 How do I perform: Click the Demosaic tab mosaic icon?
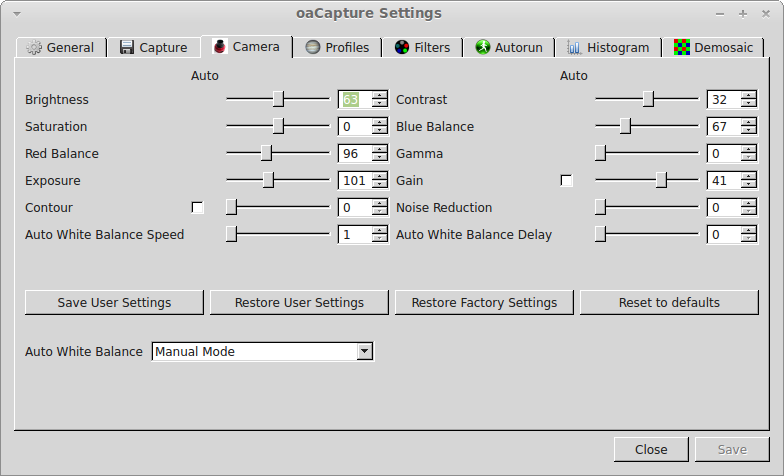[682, 47]
